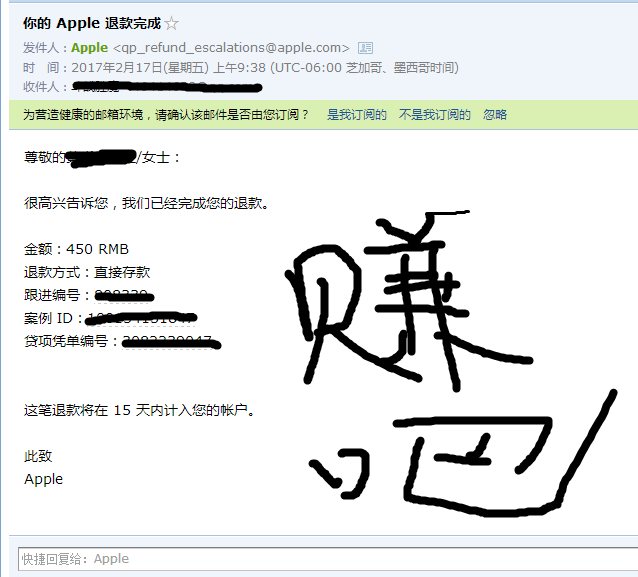This screenshot has width=638, height=577.
Task: Click the sender address qp_refund_escalations@apple.com
Action: (x=231, y=48)
